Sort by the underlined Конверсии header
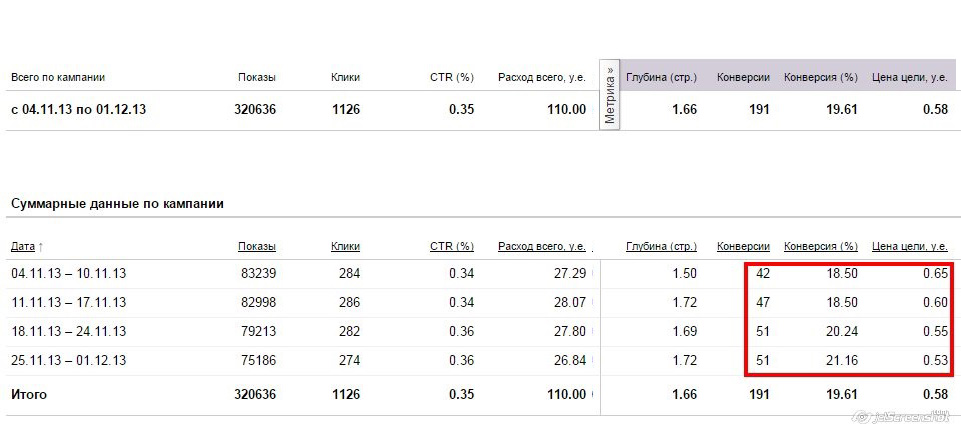This screenshot has width=961, height=429. coord(743,246)
